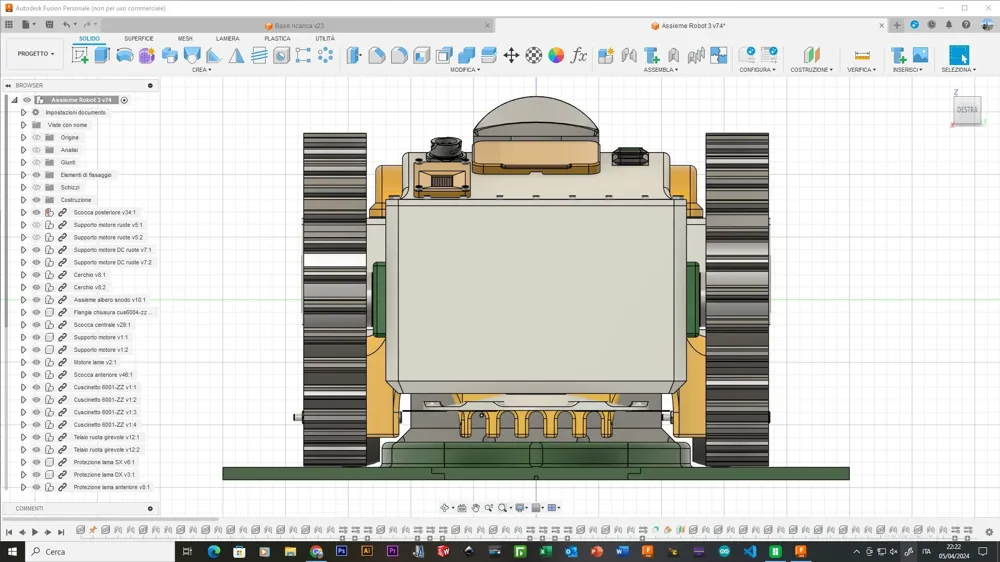Click the Insert image icon
This screenshot has height=562, width=1000.
point(920,55)
